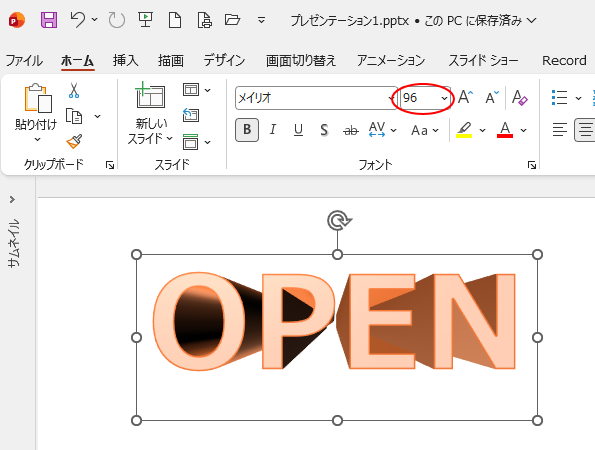Increase font size with larger A icon
The width and height of the screenshot is (595, 450).
pos(466,98)
